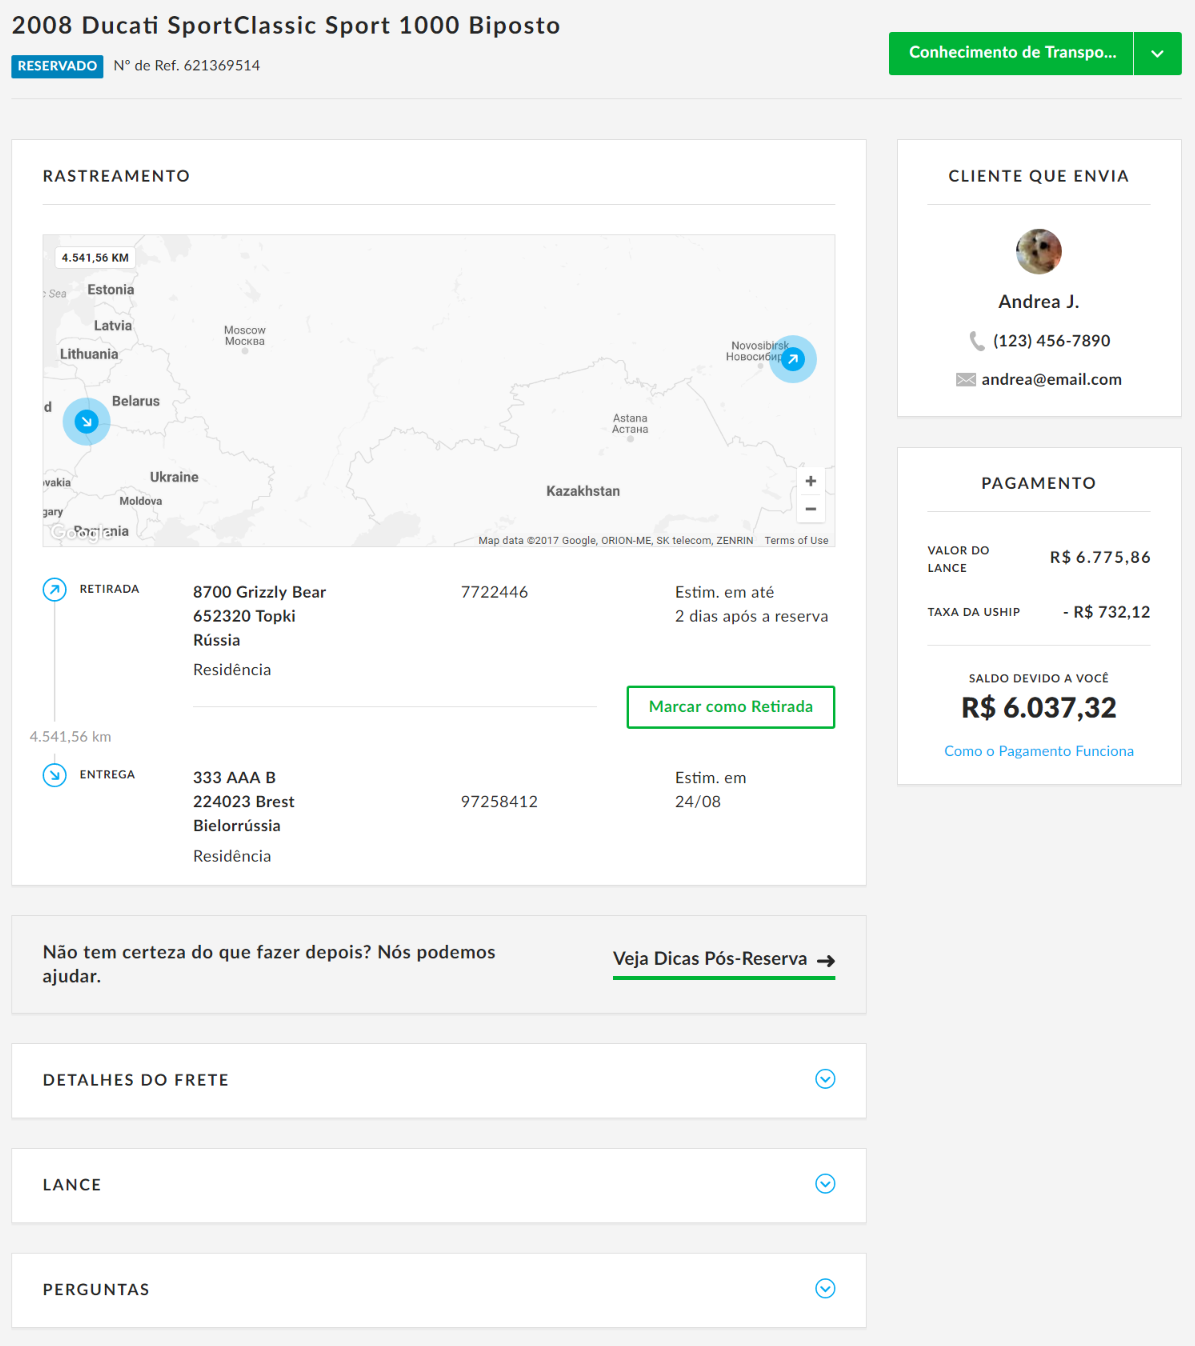Click the phone icon beside customer number
1195x1346 pixels.
click(977, 341)
